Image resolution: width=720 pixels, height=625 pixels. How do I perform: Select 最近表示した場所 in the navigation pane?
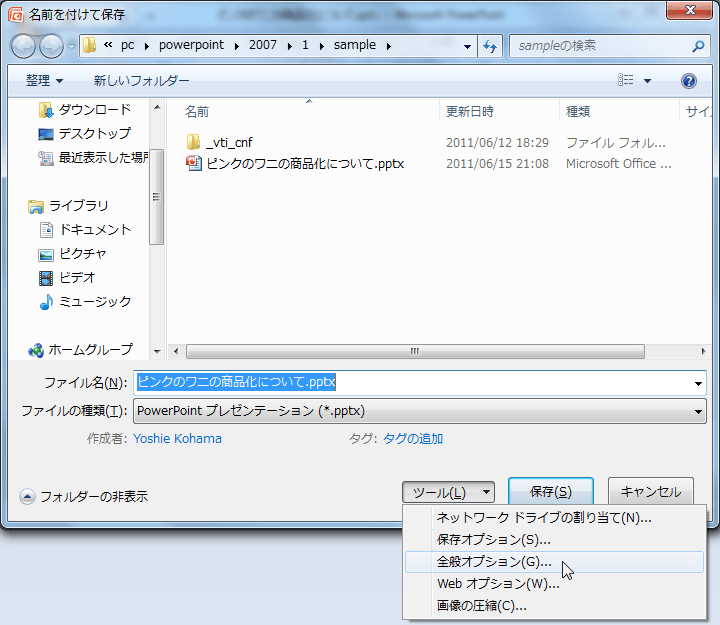coord(93,158)
